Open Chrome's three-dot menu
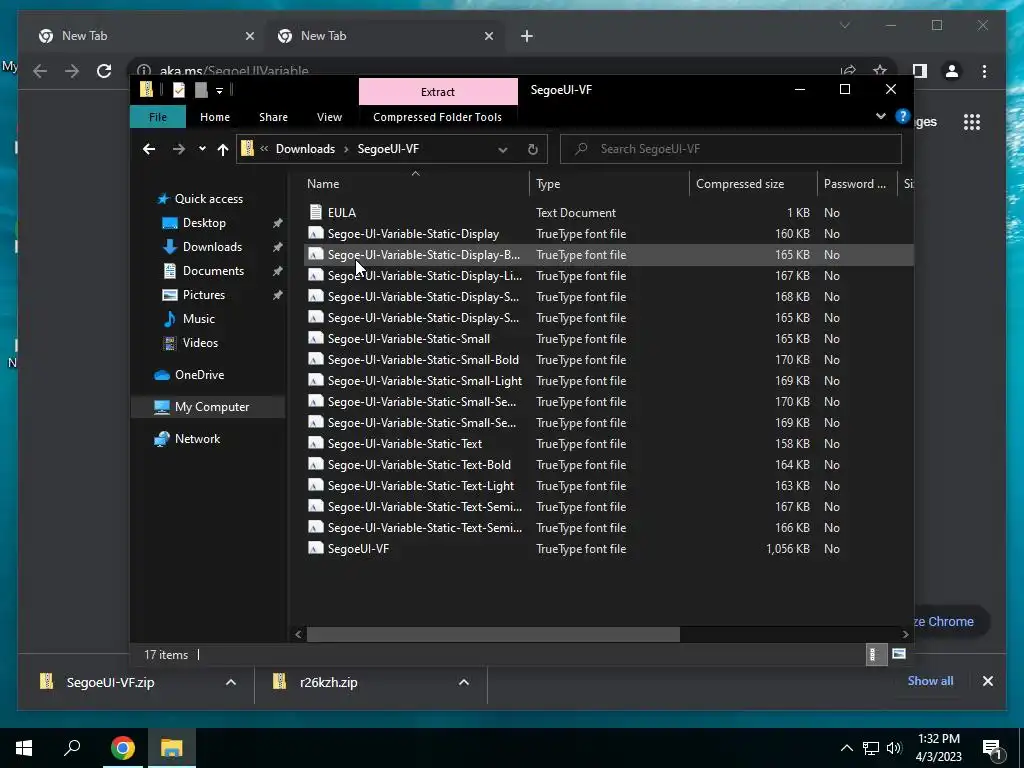Screen dimensions: 1024x768 tap(984, 71)
